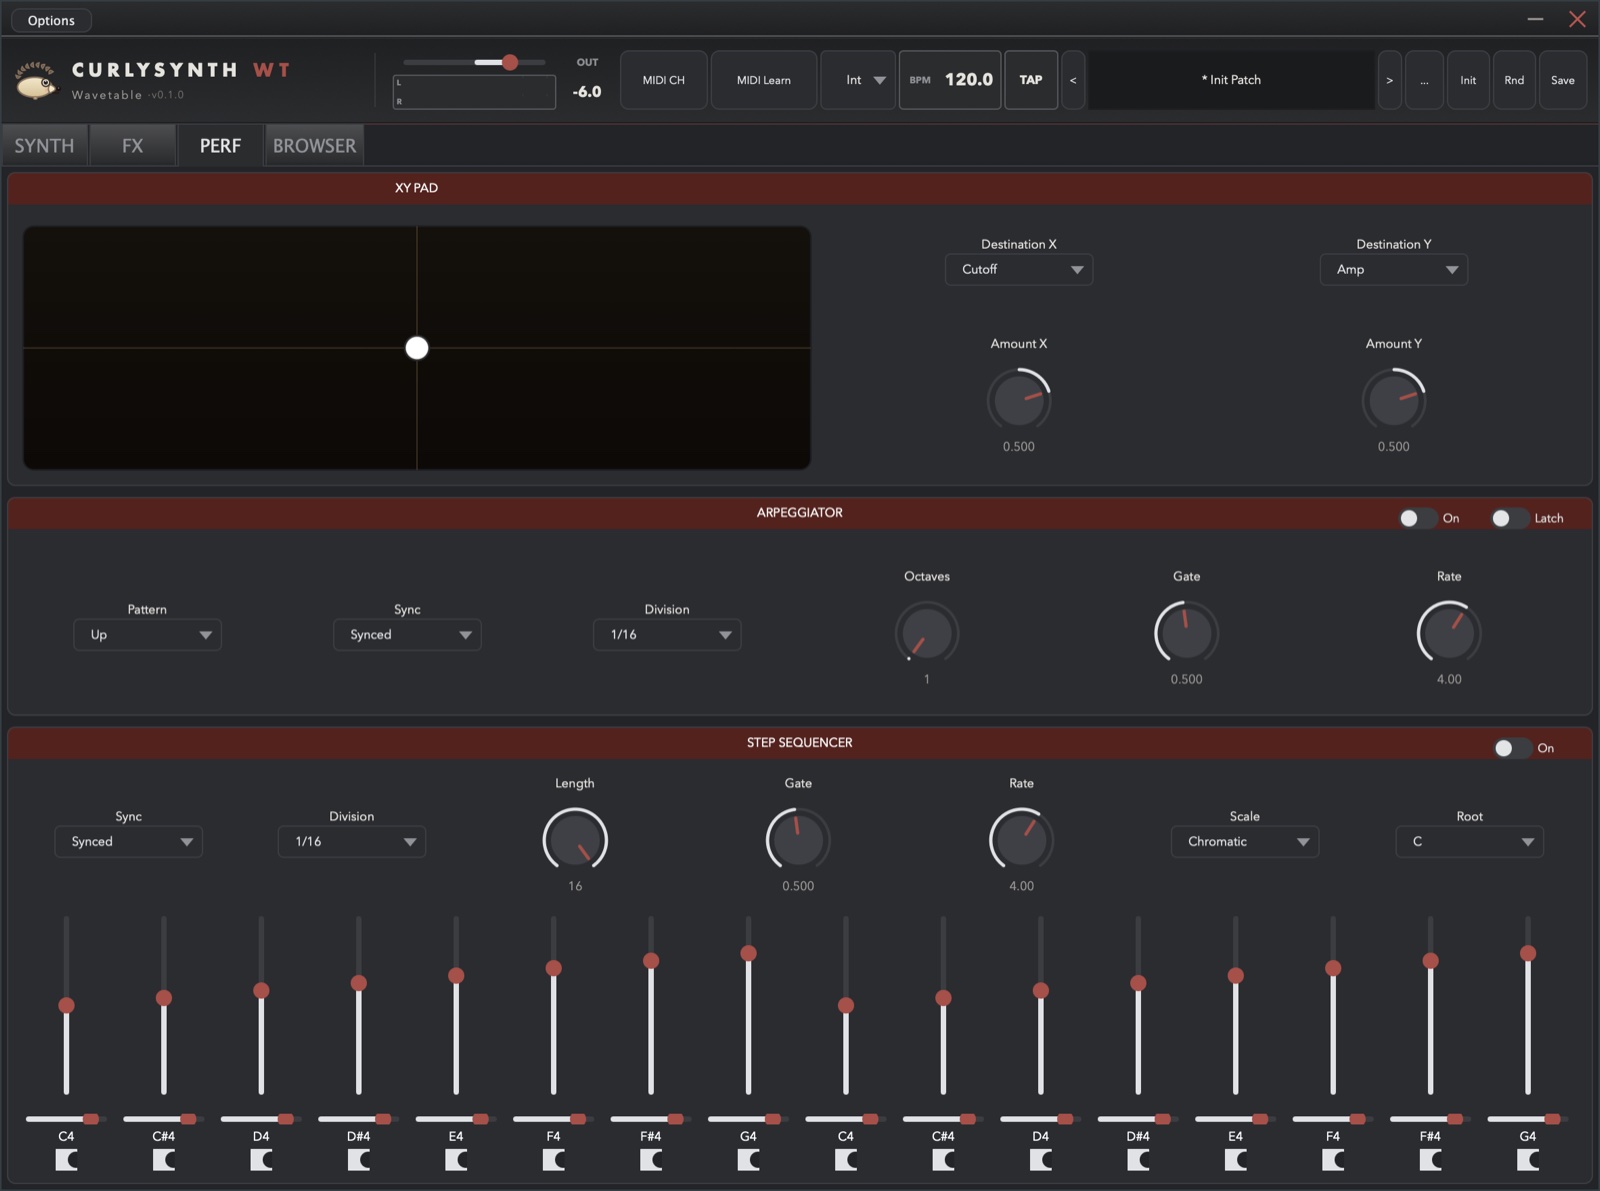This screenshot has height=1191, width=1600.
Task: Expand the arpeggiator Pattern dropdown
Action: tap(147, 635)
